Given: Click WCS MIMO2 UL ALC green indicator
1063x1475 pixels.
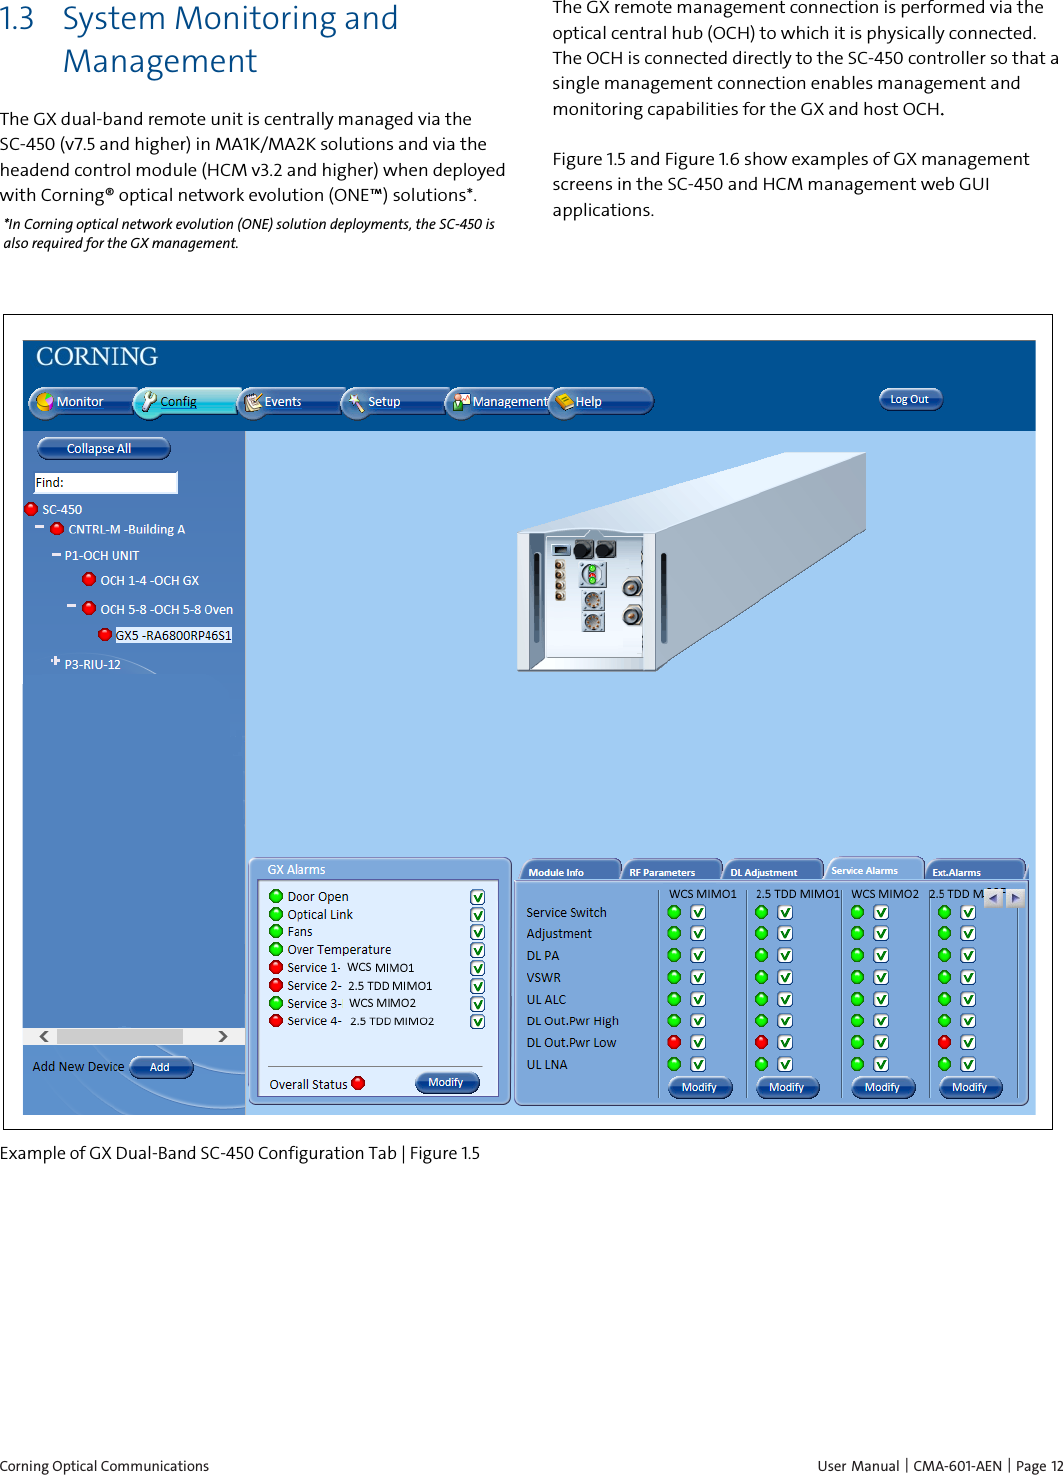Looking at the screenshot, I should [x=857, y=999].
